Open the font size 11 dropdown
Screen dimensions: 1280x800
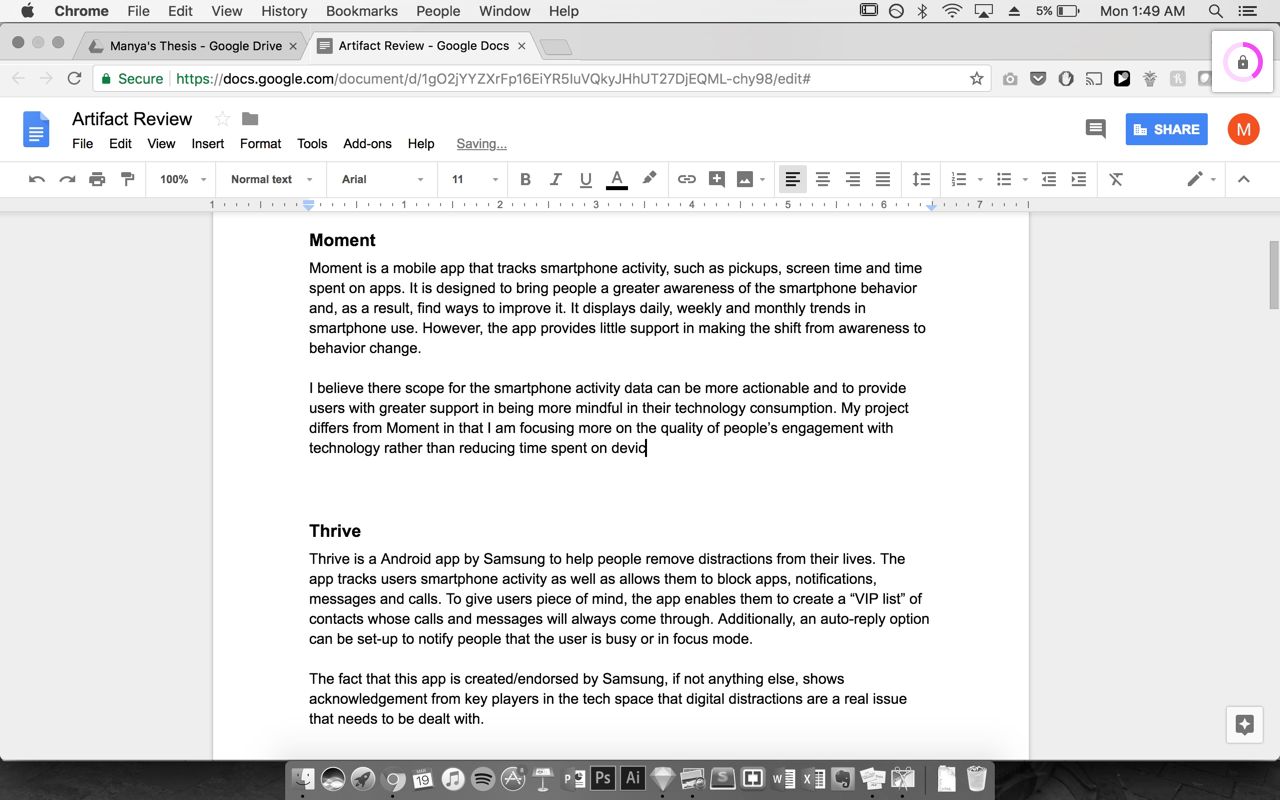[x=475, y=179]
